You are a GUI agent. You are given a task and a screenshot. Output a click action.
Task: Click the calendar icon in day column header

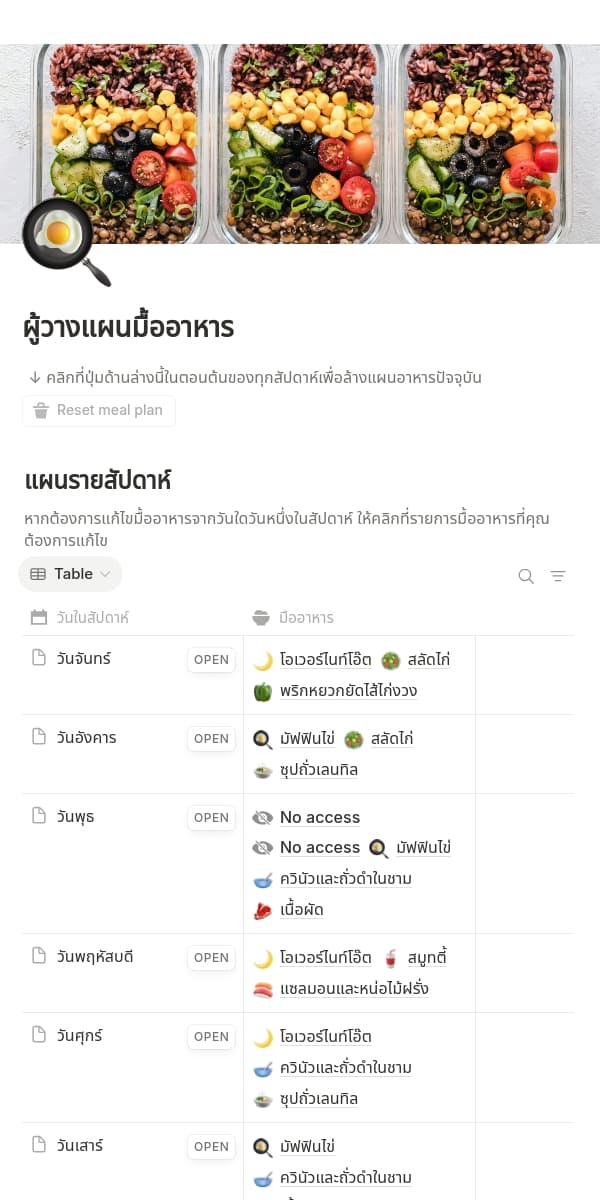tap(39, 618)
